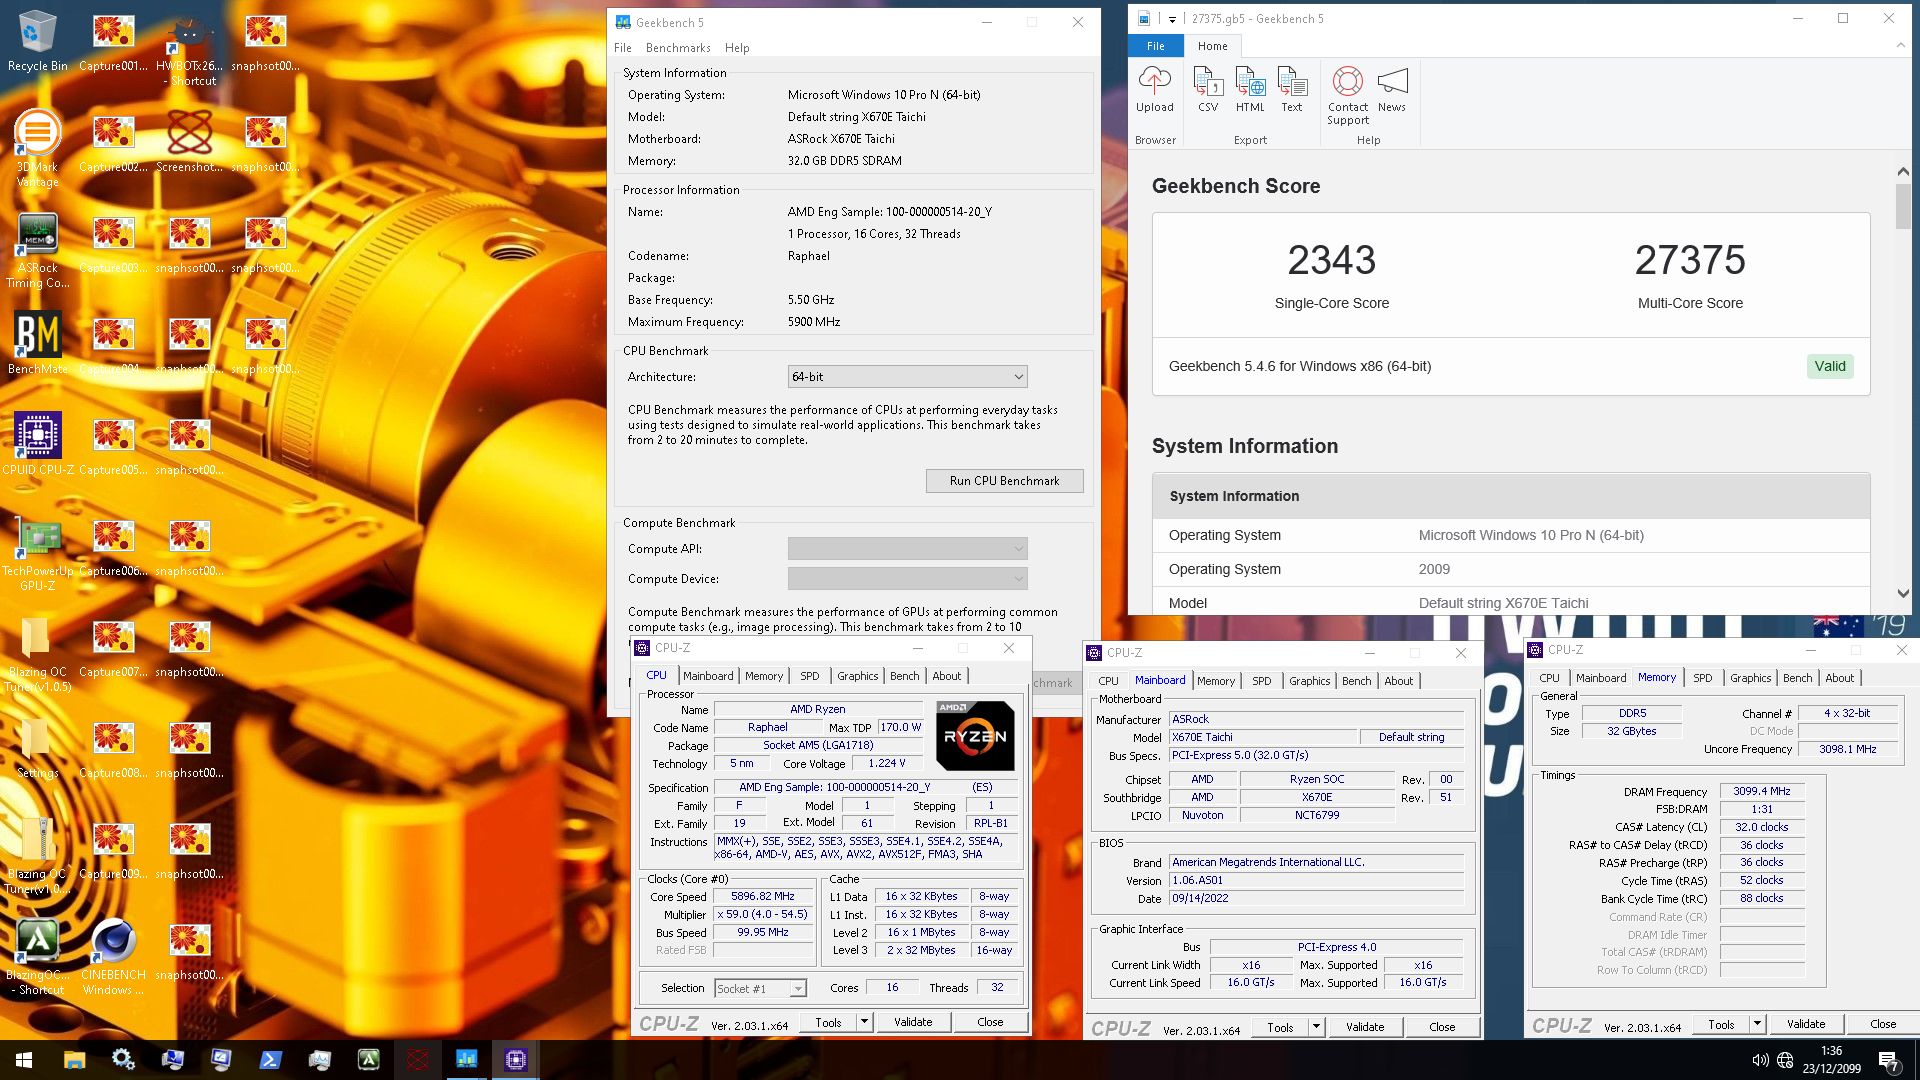Open Screenshot desktop icon

[189, 142]
